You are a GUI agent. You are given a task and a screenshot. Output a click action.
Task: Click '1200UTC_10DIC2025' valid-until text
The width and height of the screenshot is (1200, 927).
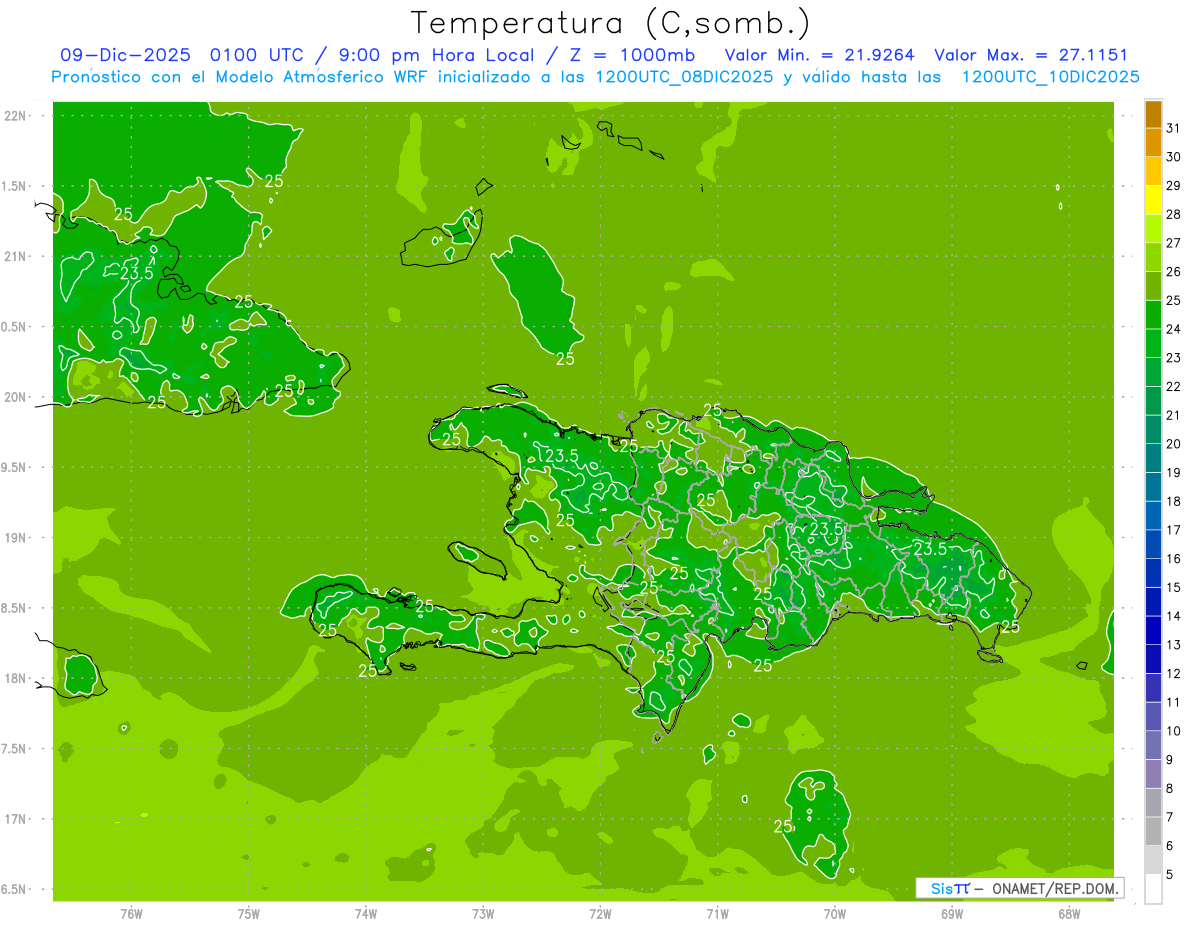[x=1050, y=77]
